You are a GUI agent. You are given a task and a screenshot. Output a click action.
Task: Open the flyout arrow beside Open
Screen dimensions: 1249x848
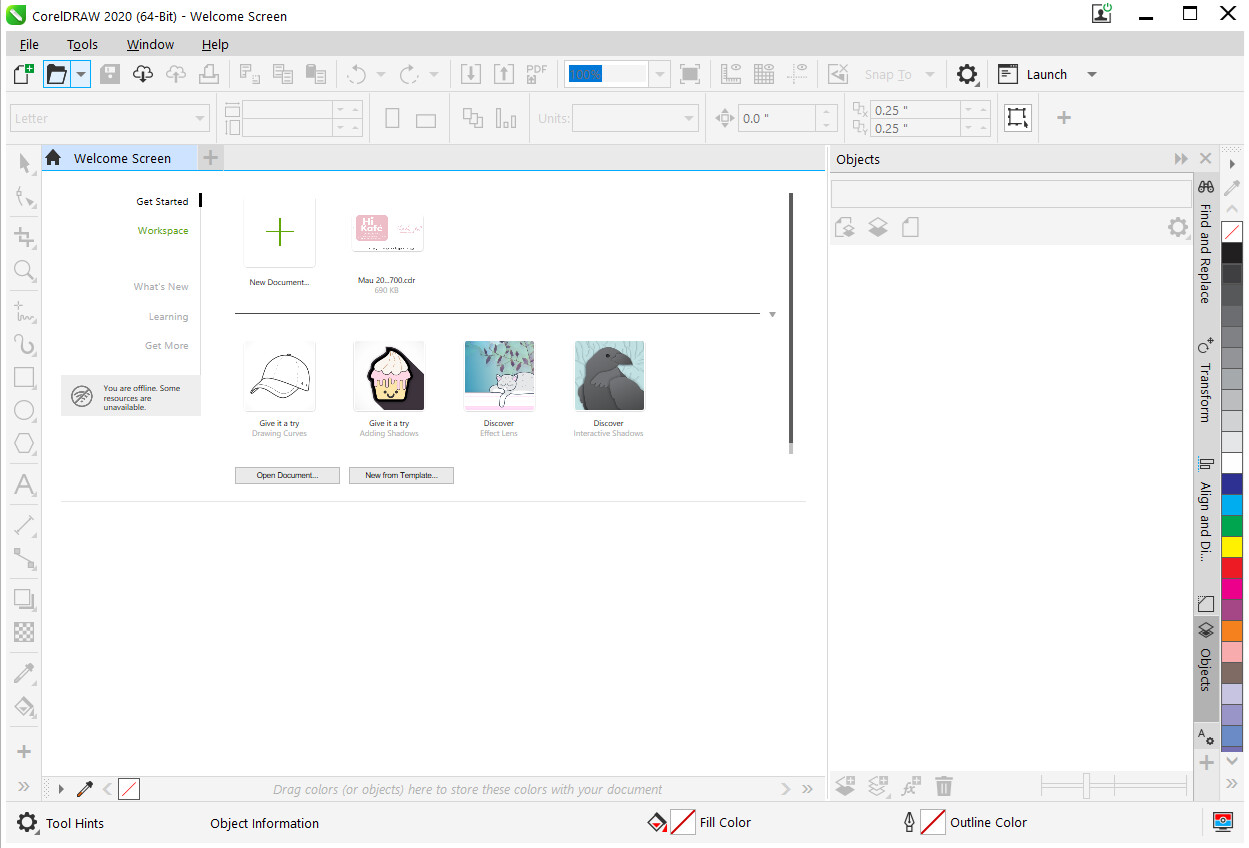(80, 73)
